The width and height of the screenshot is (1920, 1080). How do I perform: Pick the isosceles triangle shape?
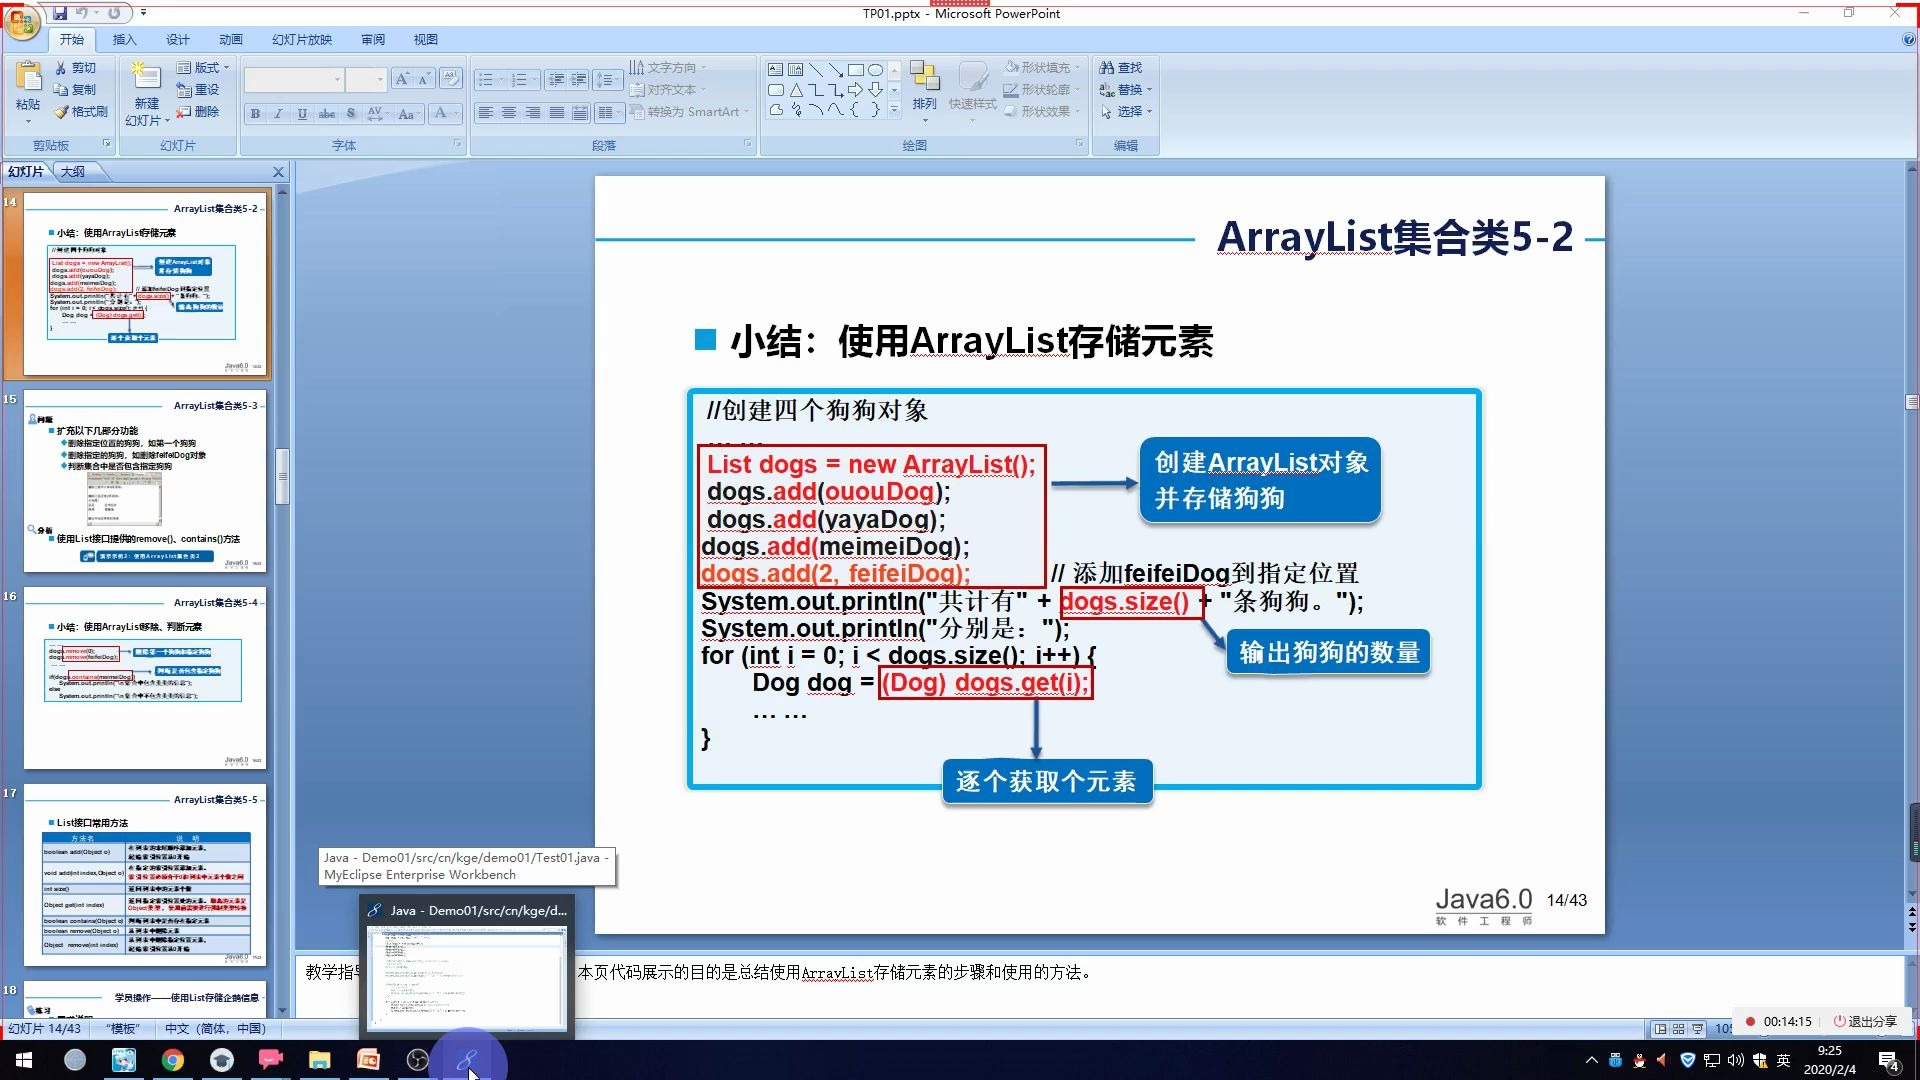pyautogui.click(x=796, y=90)
